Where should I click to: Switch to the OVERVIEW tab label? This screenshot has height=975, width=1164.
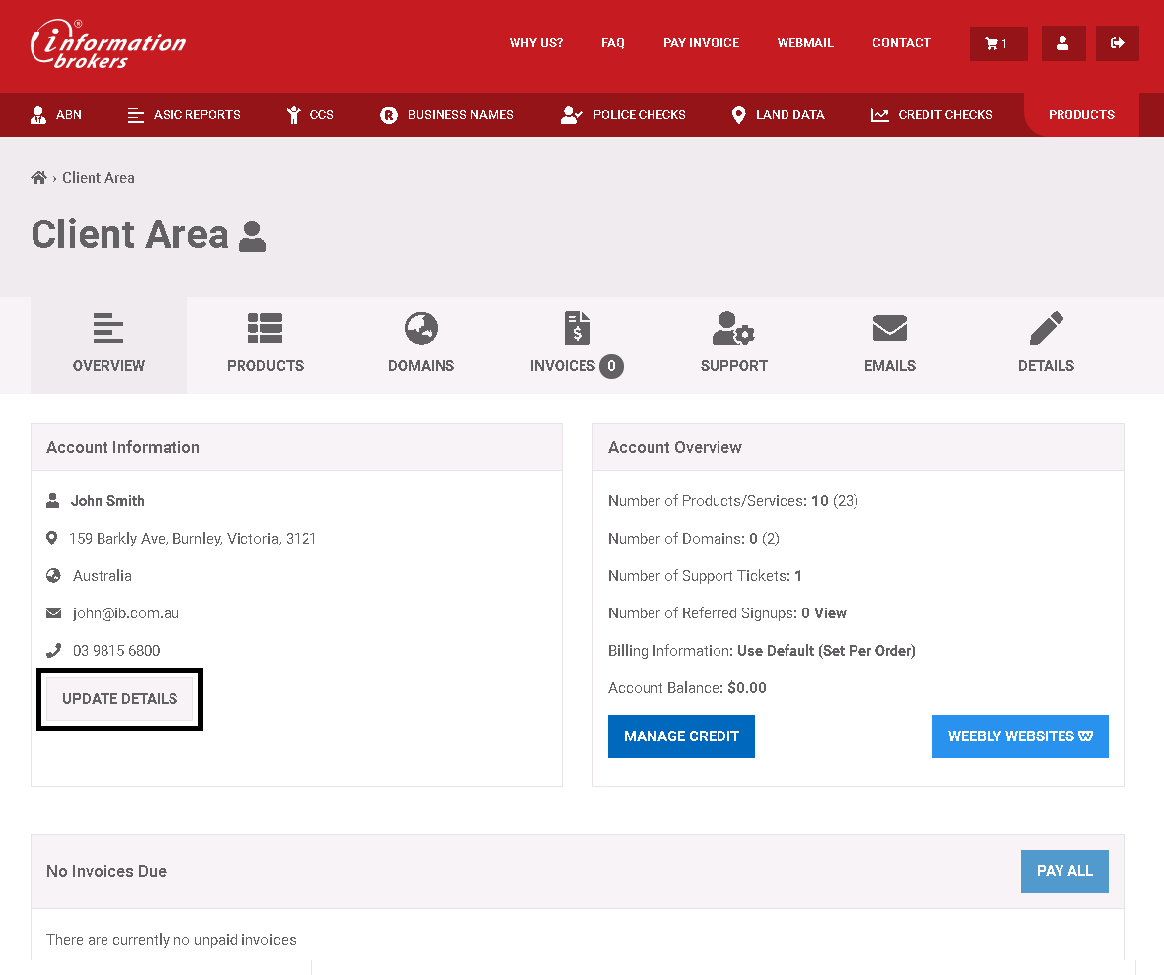click(108, 366)
